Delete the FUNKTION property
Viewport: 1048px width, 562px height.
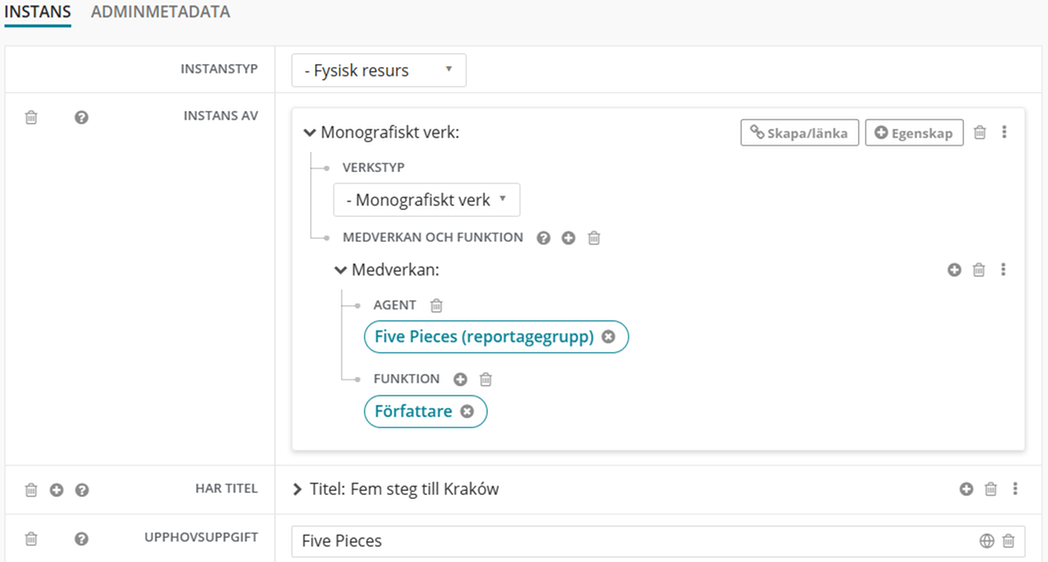(486, 380)
